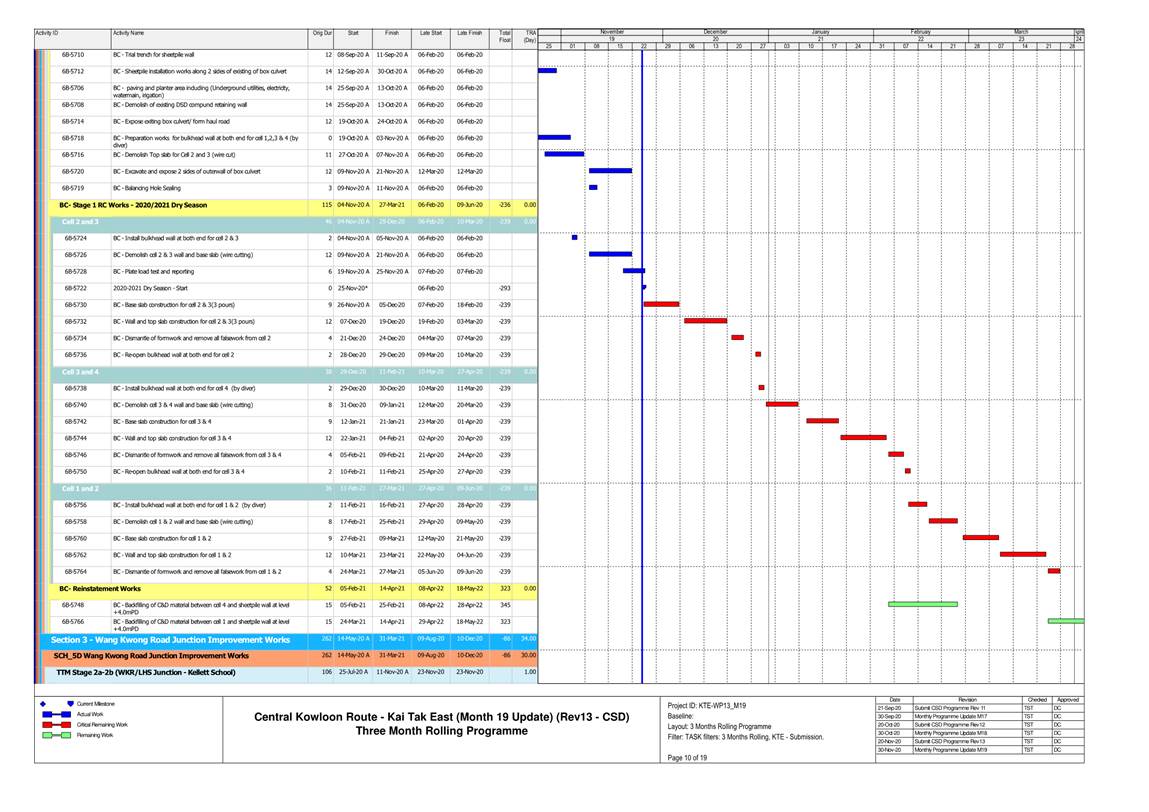Click the green Remaining Work legend bar
The height and width of the screenshot is (812, 1149).
56,735
